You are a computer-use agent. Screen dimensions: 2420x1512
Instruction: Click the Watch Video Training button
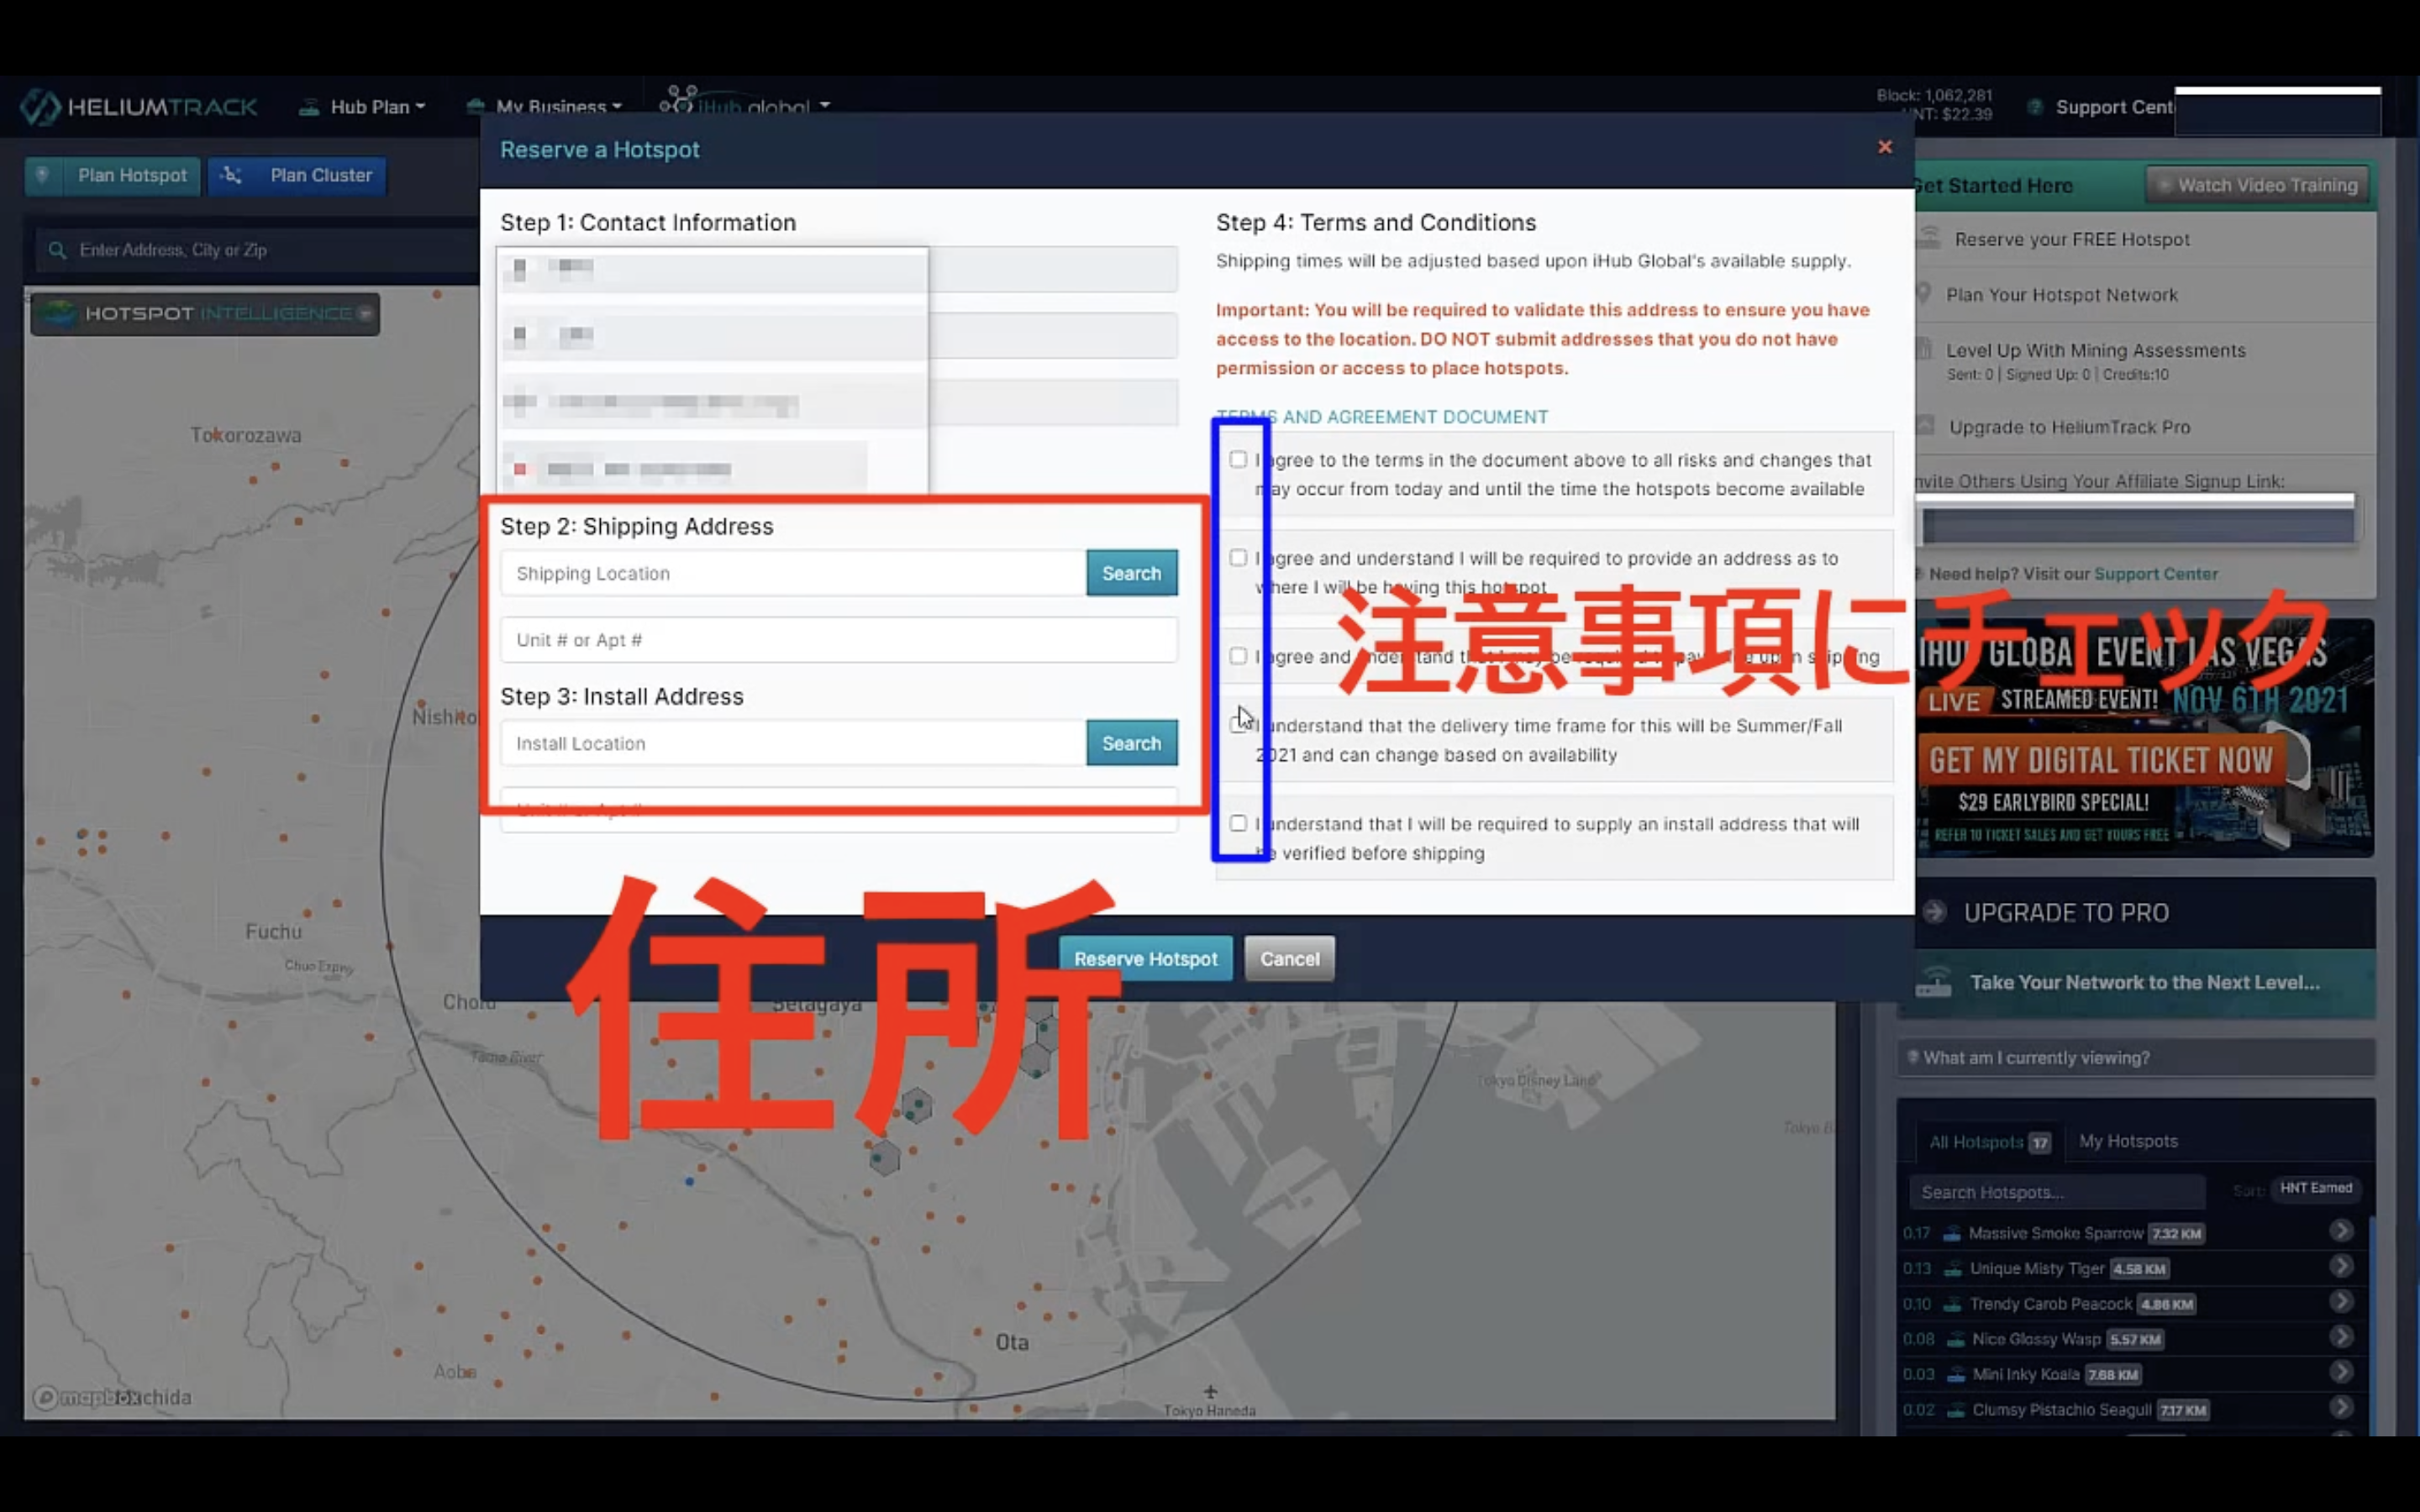coord(2258,186)
